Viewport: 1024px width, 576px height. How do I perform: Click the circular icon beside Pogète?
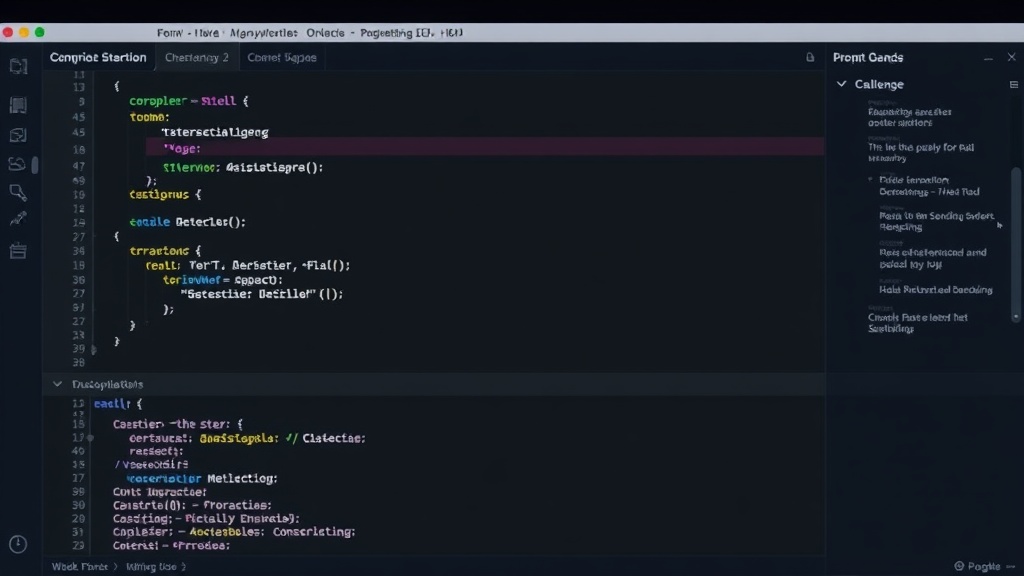tap(959, 566)
